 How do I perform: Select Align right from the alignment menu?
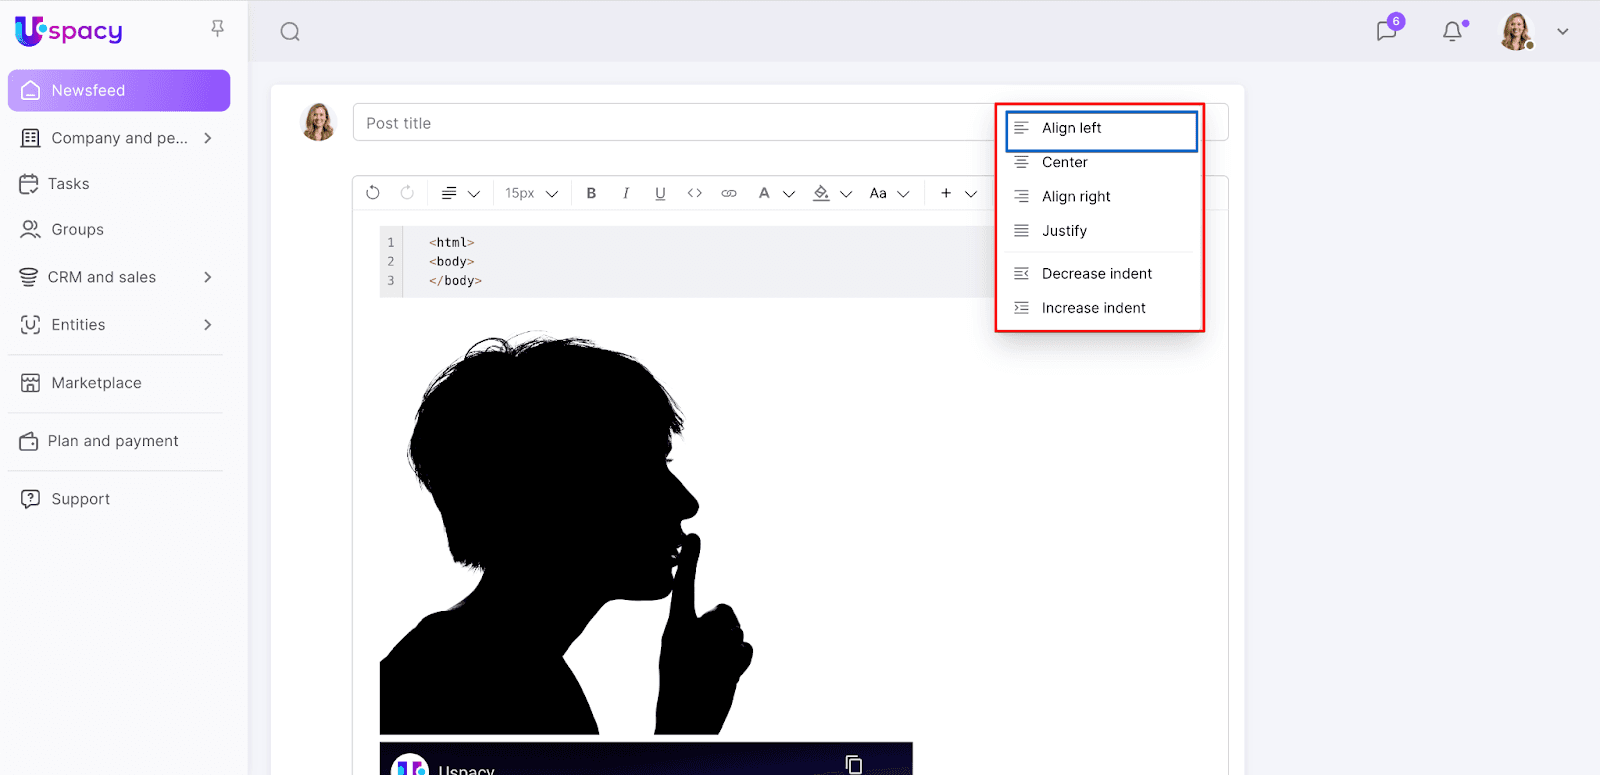(x=1076, y=197)
